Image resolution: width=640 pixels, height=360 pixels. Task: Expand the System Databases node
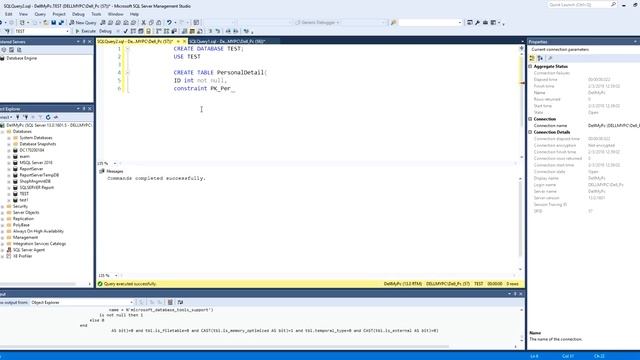[x=9, y=138]
